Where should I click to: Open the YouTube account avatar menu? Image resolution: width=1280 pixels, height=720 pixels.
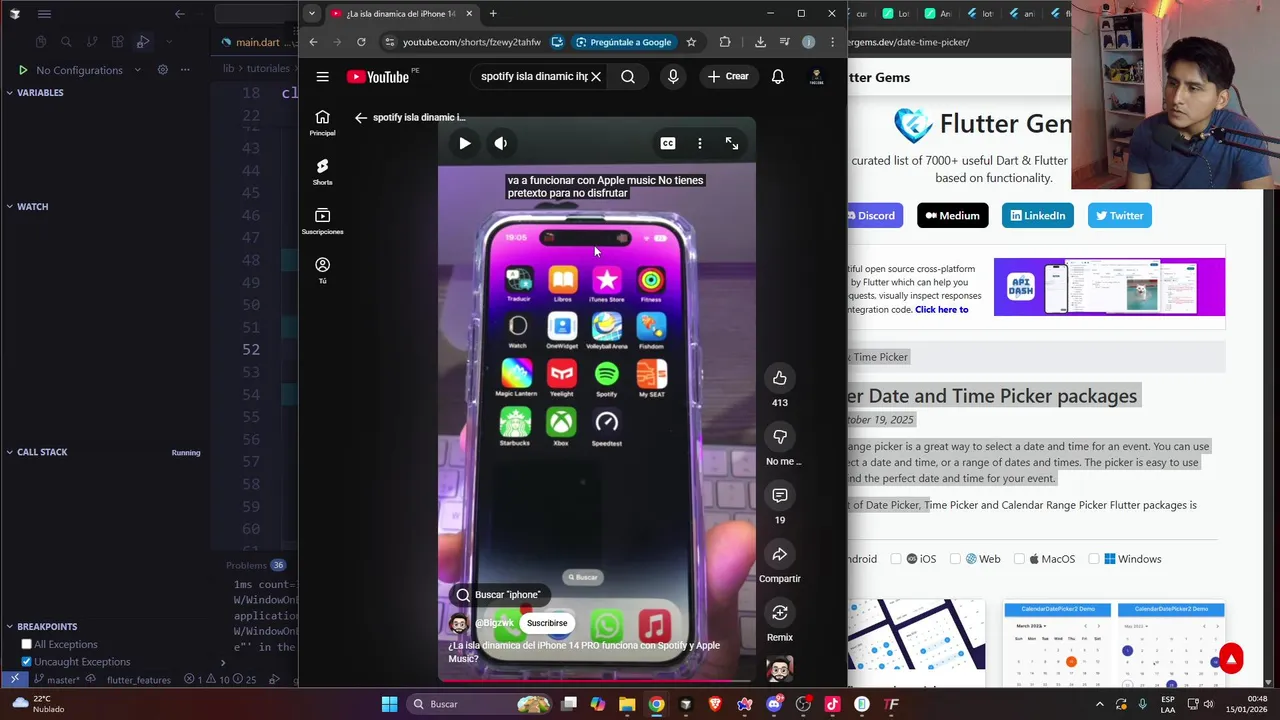coord(816,77)
